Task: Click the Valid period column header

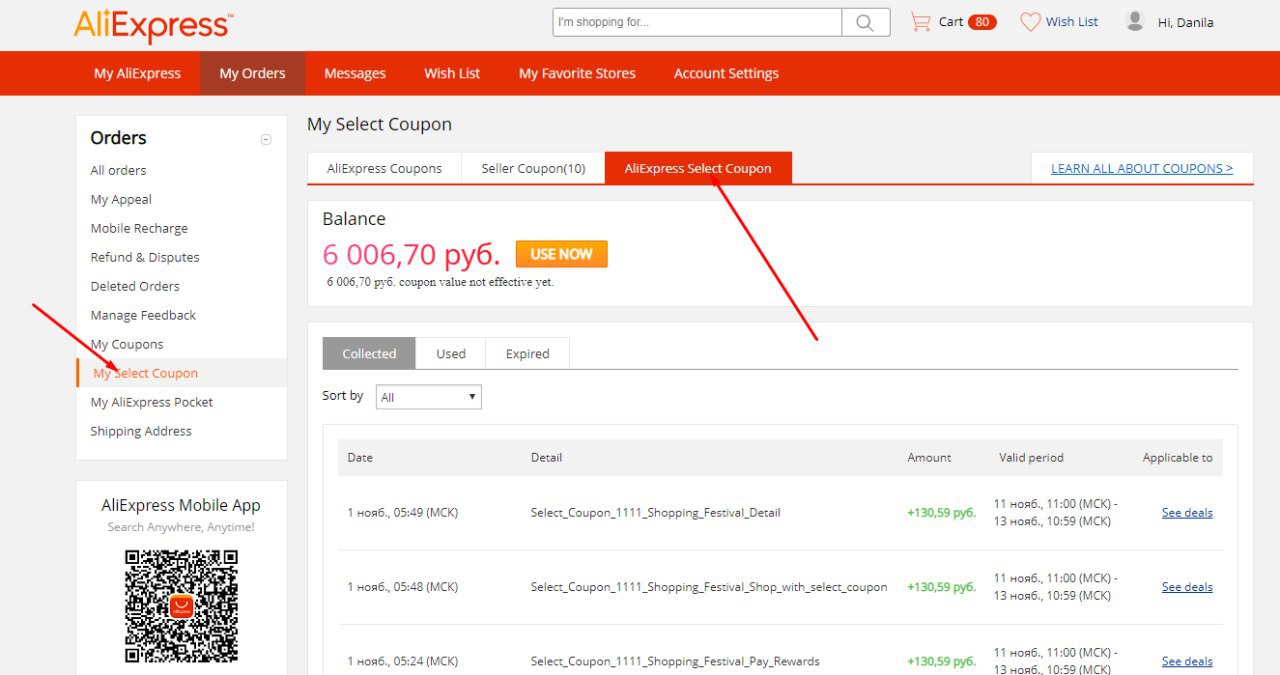Action: pos(1031,457)
